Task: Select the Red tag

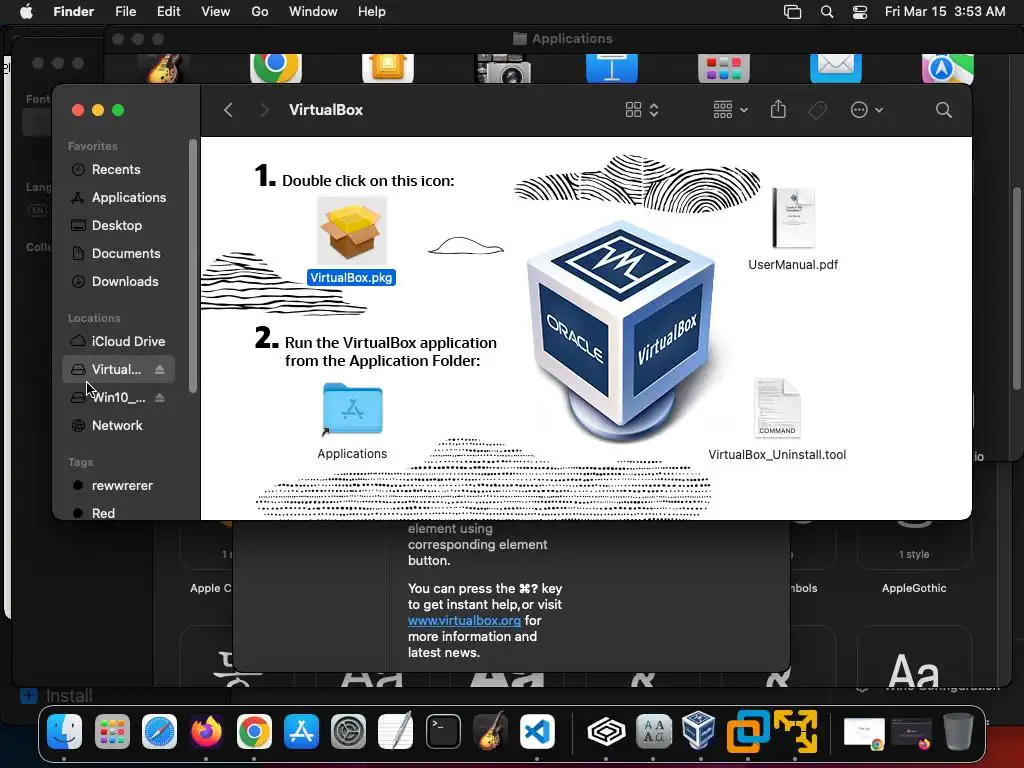Action: (x=118, y=513)
